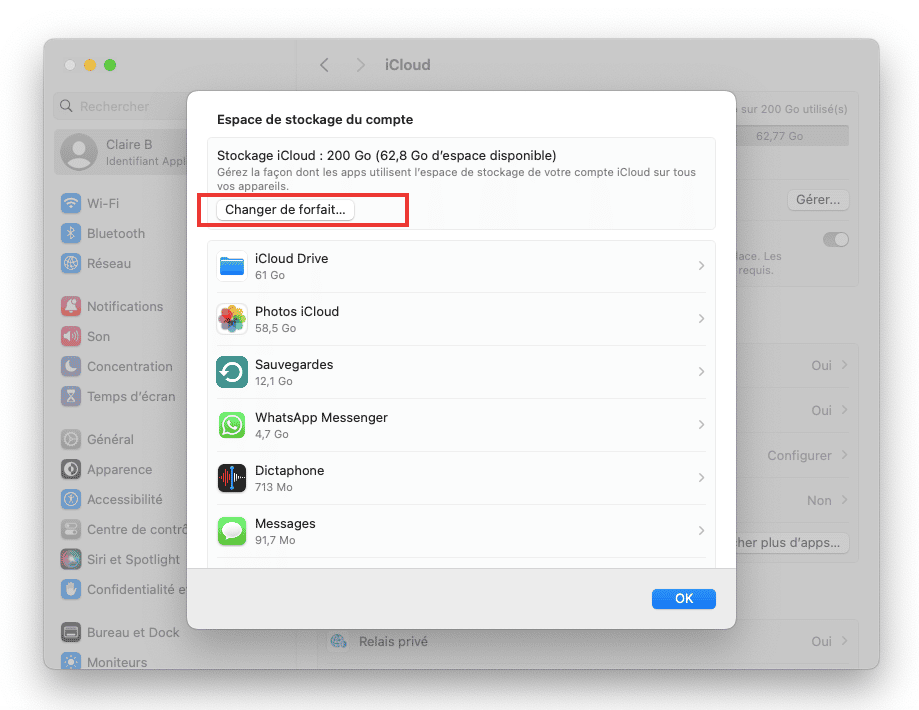
Task: Click Changer de forfait button
Action: (x=285, y=210)
